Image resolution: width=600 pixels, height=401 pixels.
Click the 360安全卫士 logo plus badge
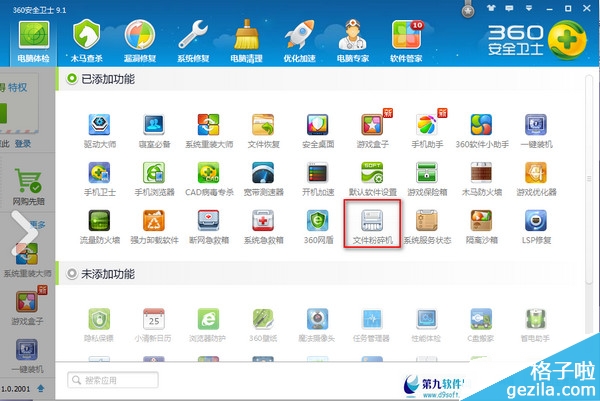click(x=567, y=40)
